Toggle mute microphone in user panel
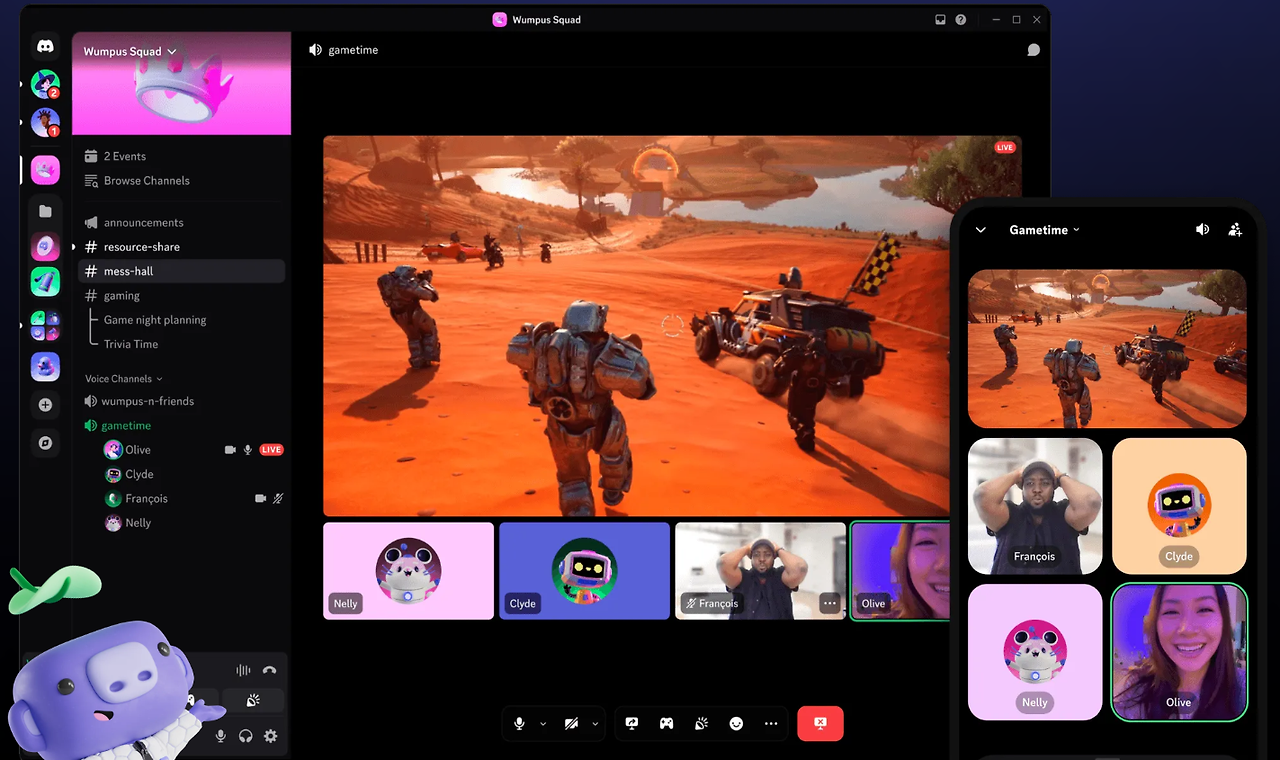 pos(220,736)
